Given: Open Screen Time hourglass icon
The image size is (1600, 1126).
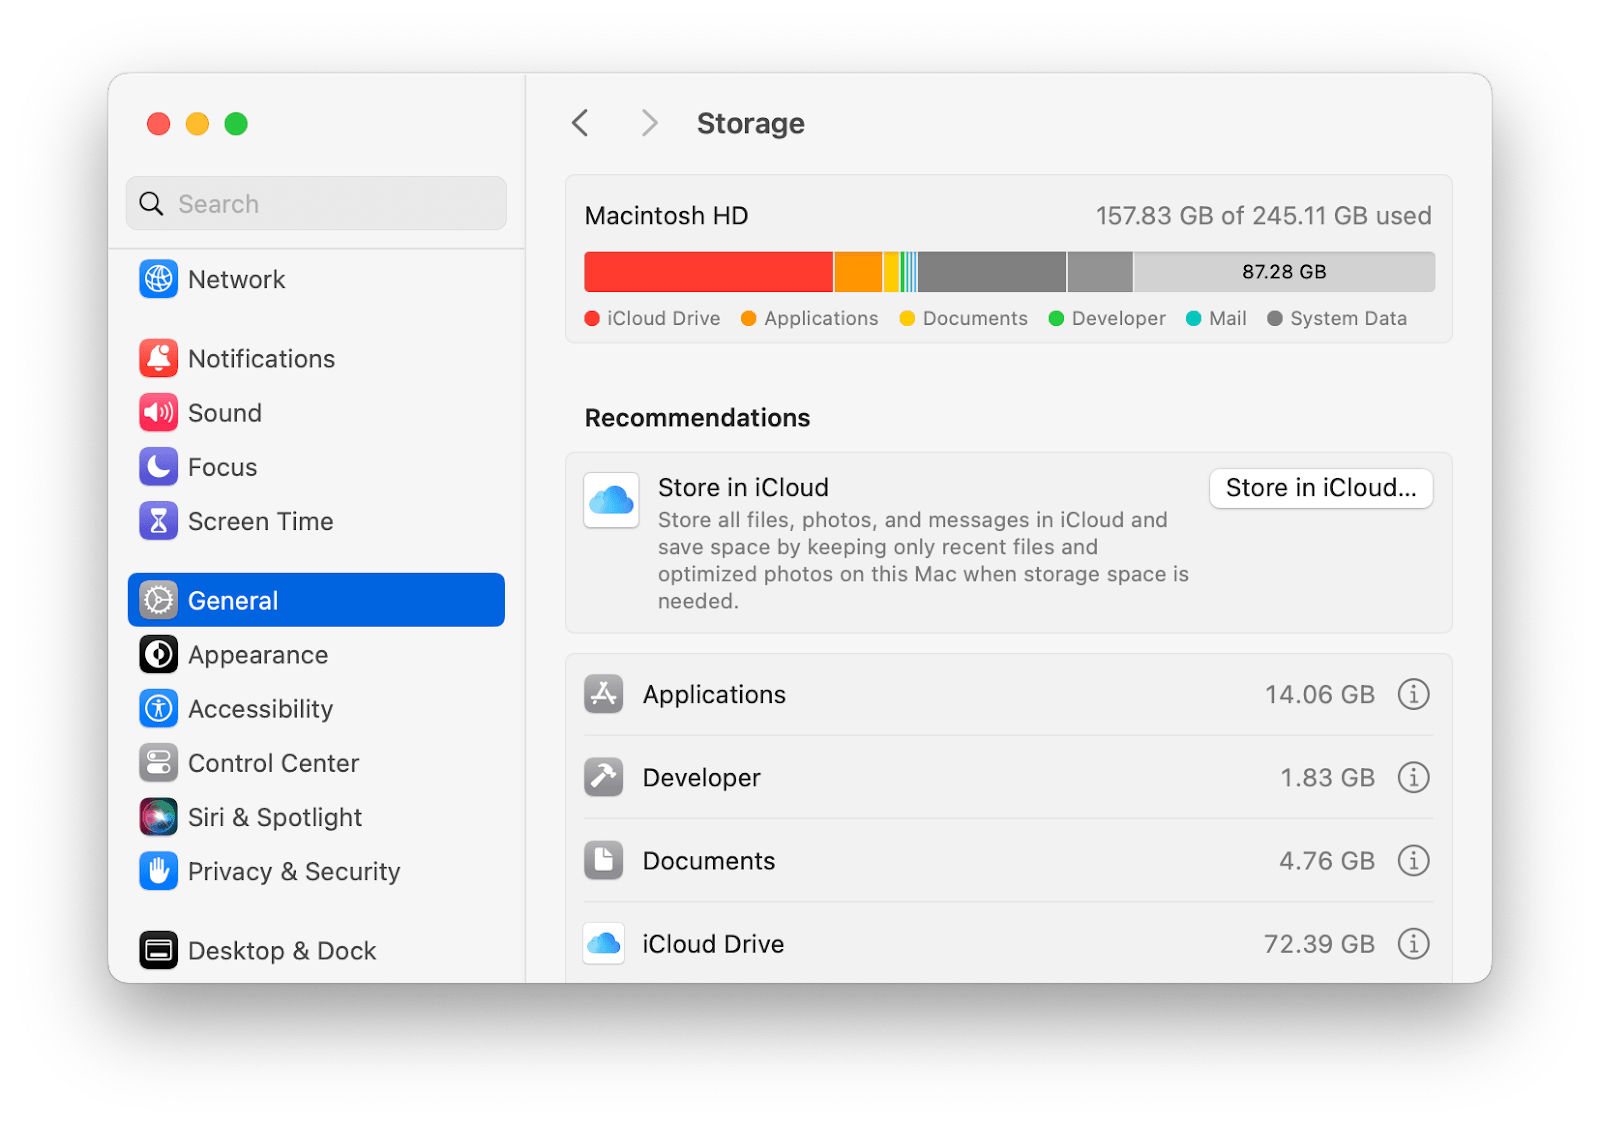Looking at the screenshot, I should tap(158, 520).
